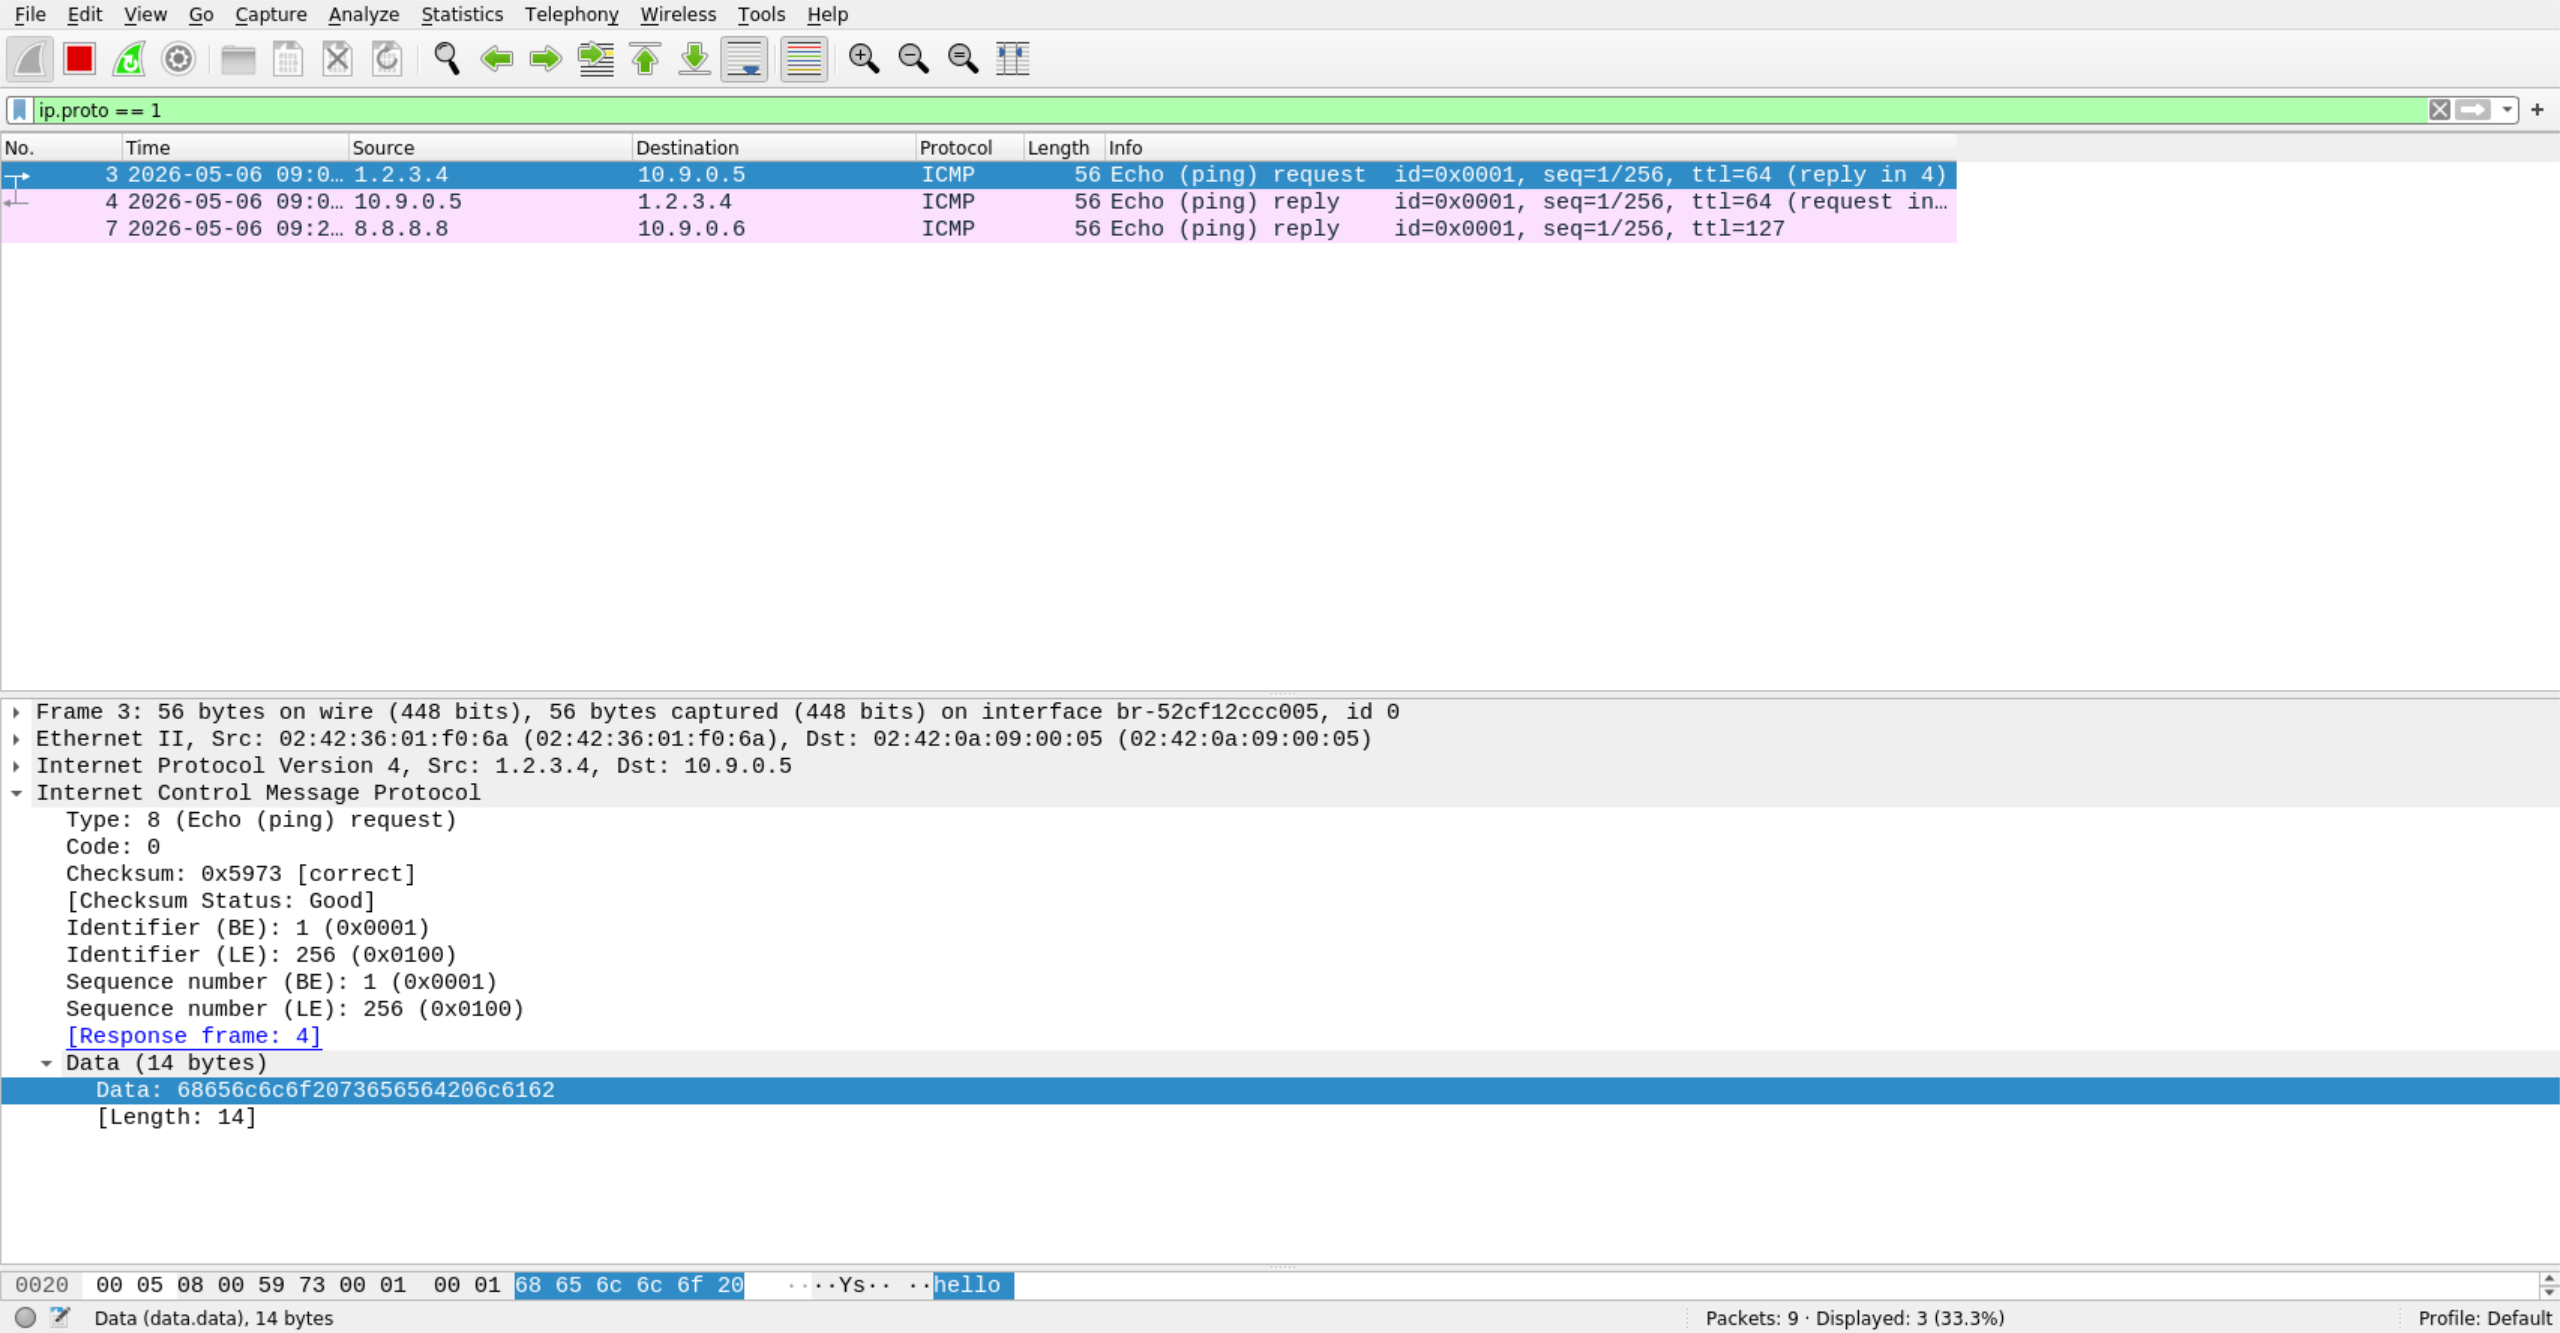Clear the display filter

[x=2439, y=110]
